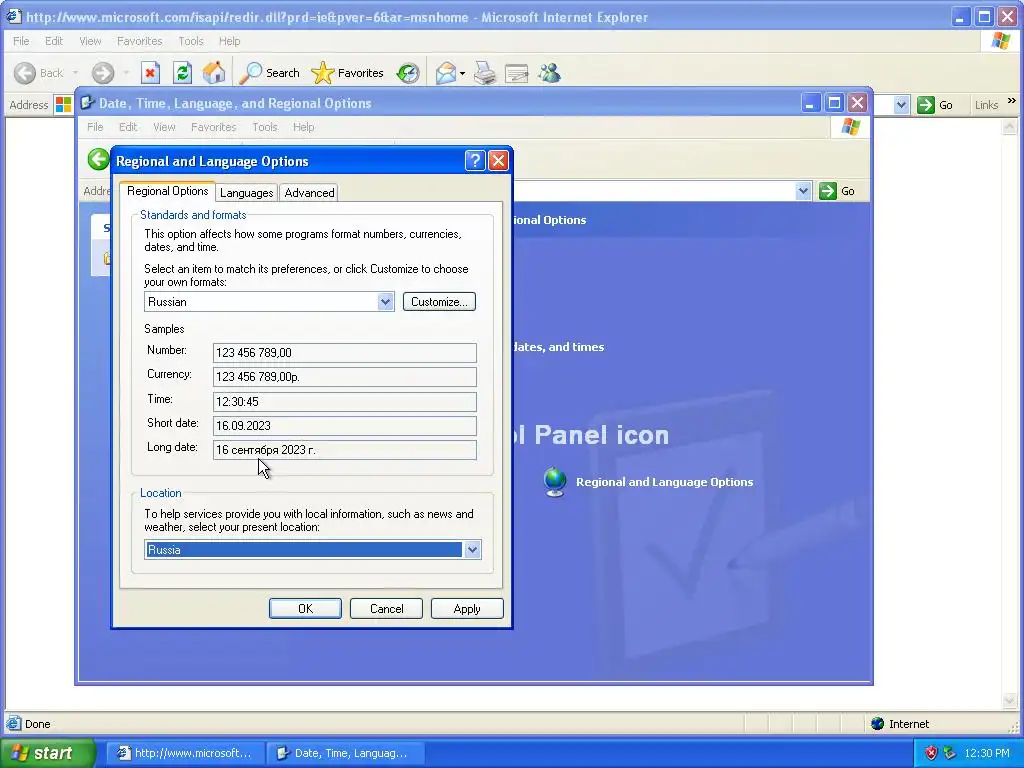The height and width of the screenshot is (768, 1024).
Task: Click the Links toolbar label
Action: [x=986, y=105]
